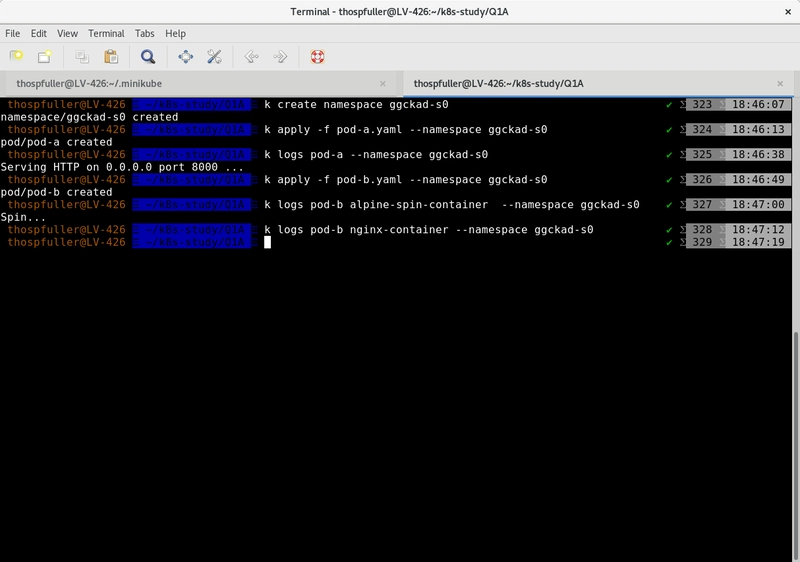Screen dimensions: 800x562
Task: Open preferences via the tools icon
Action: click(x=214, y=57)
